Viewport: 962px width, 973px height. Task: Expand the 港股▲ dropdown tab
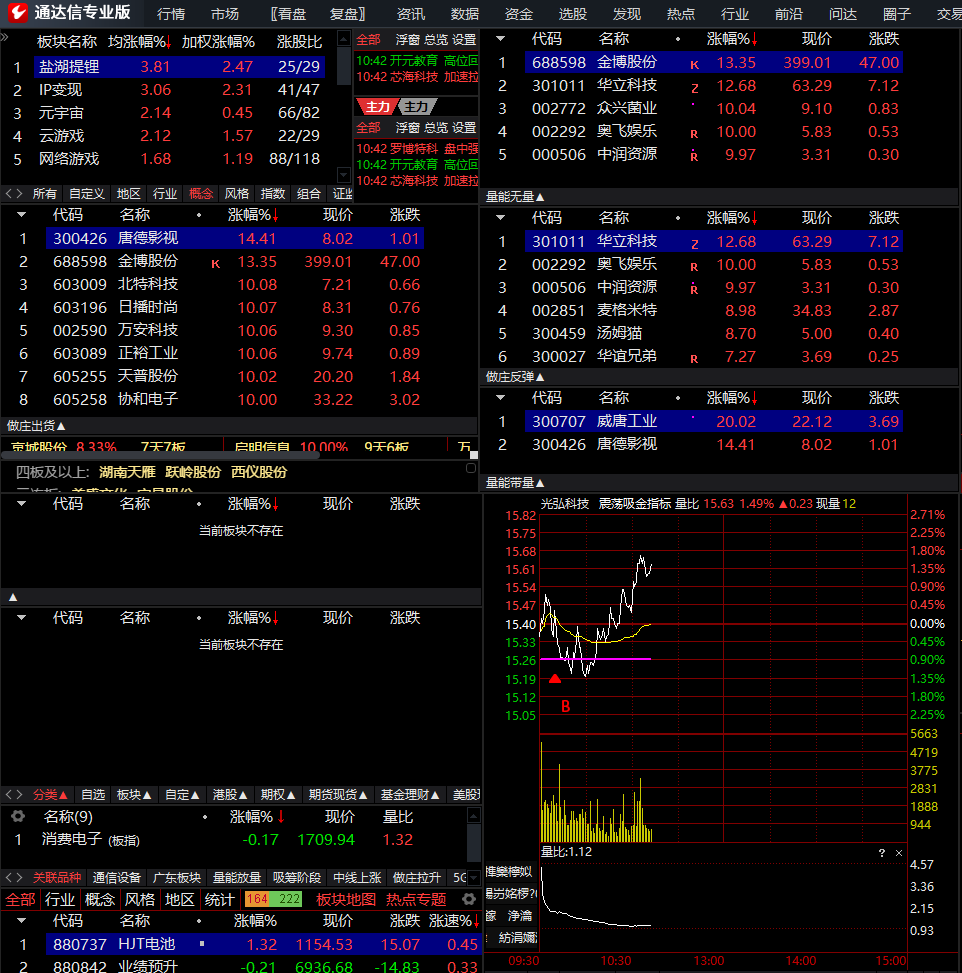(x=230, y=795)
